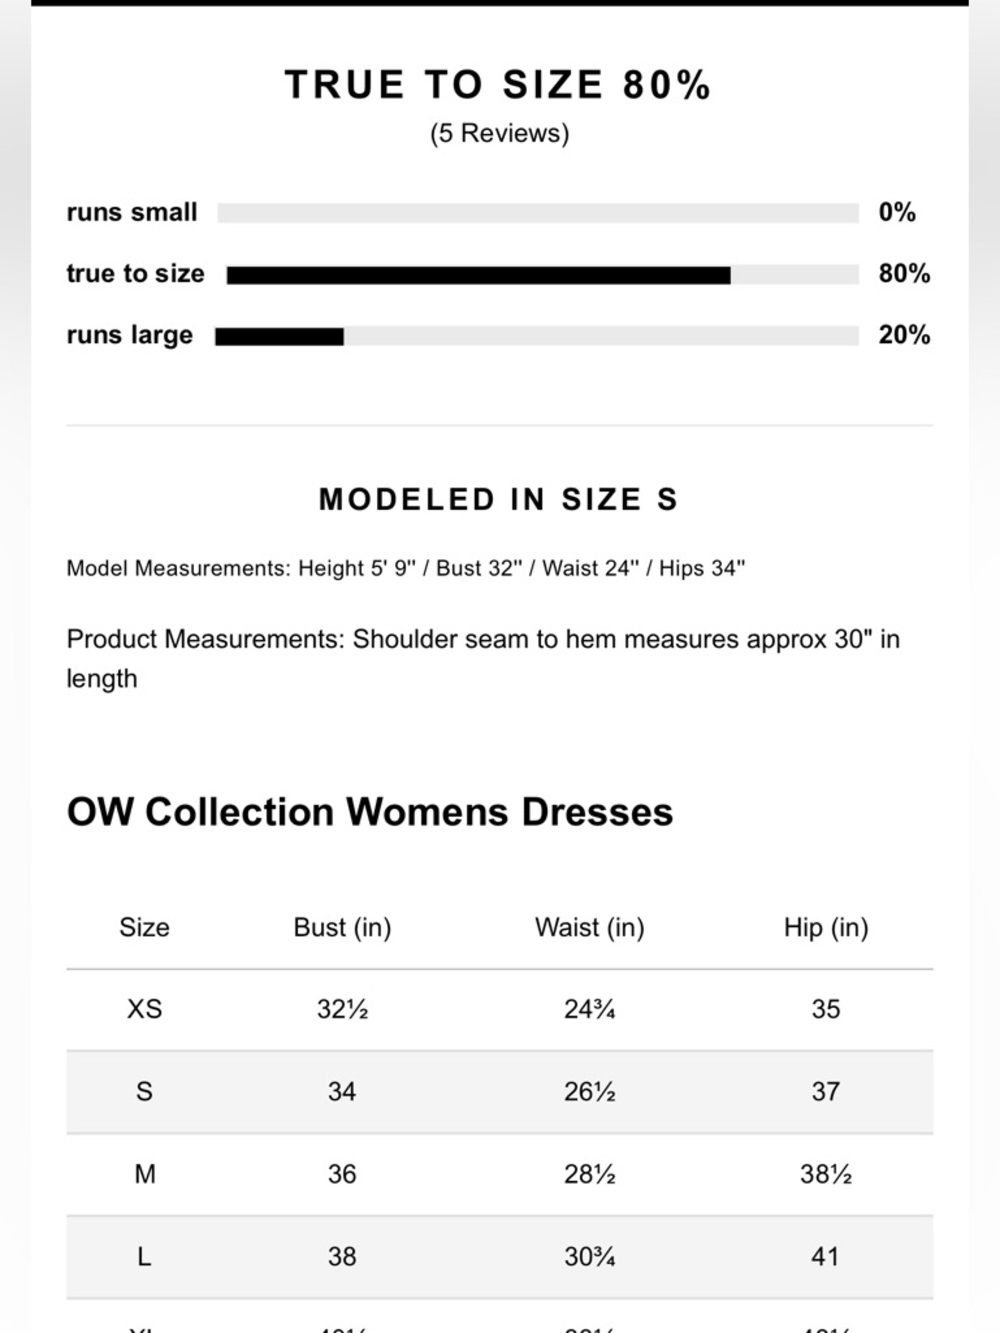Click the Hip (in) column header

826,928
